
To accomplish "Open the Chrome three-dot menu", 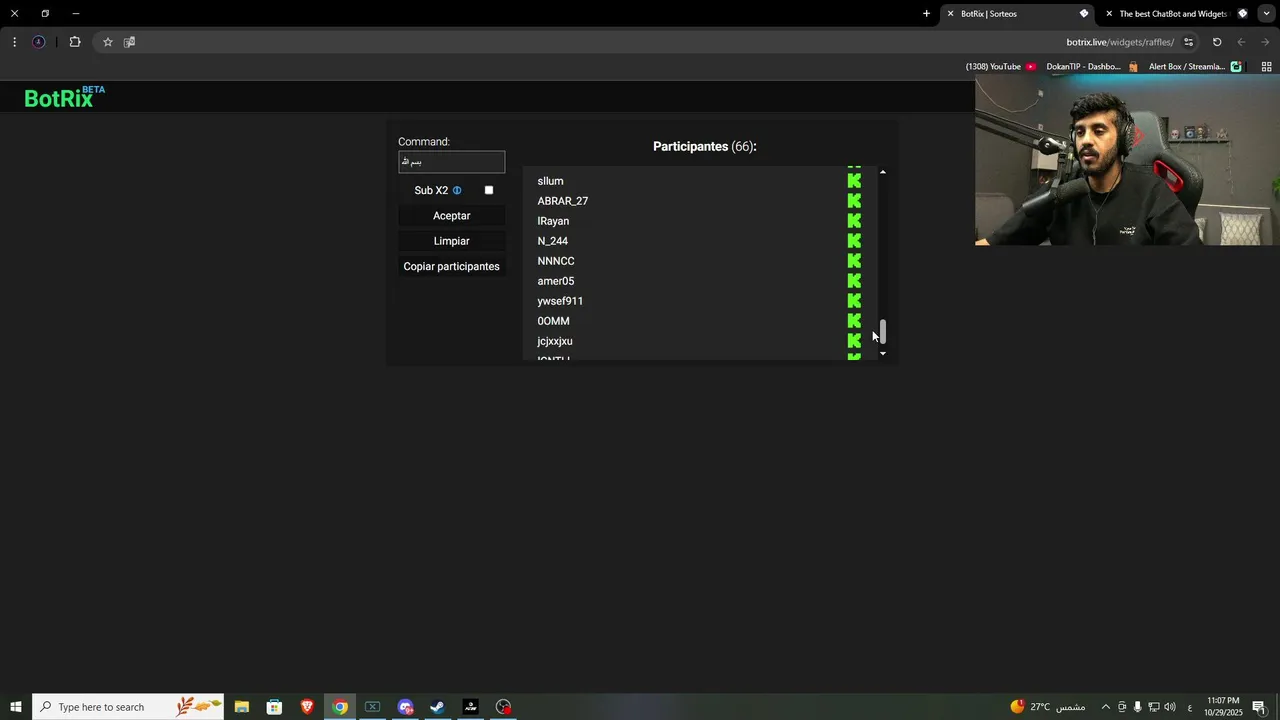I will coord(14,42).
